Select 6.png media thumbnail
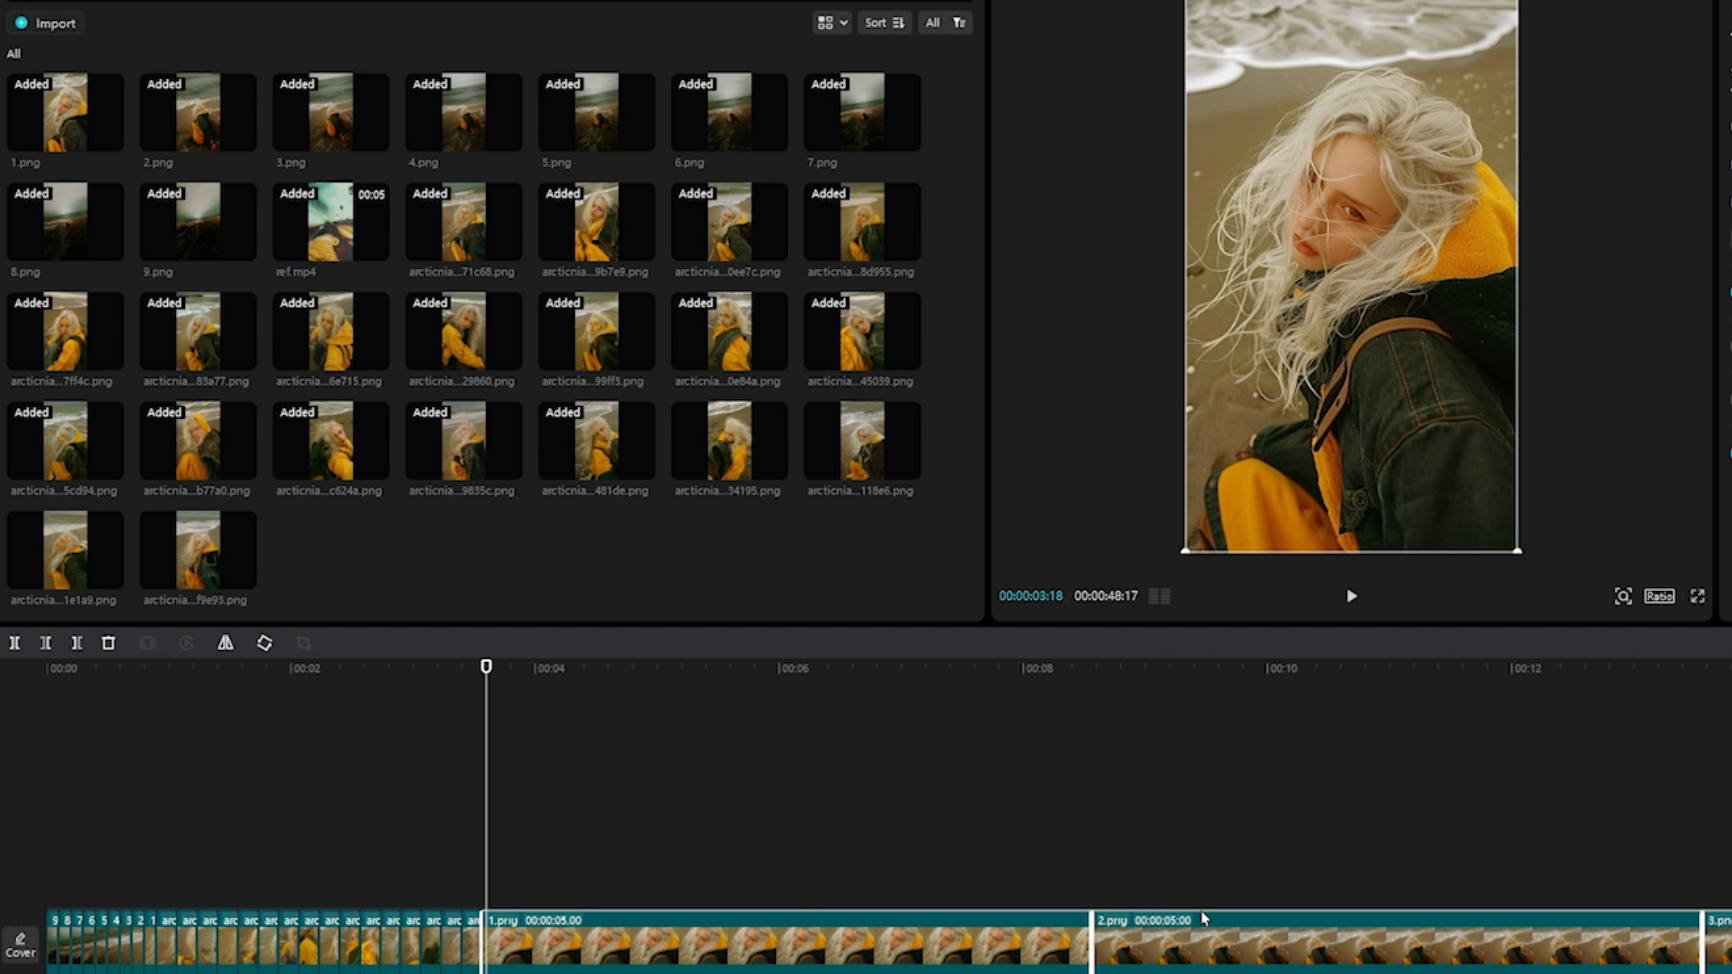 730,112
